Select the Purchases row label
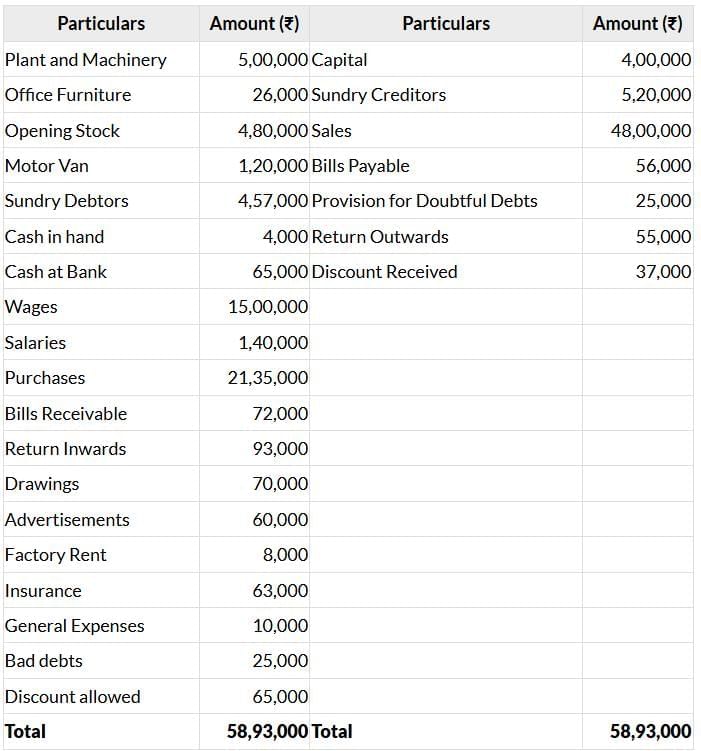701x751 pixels. tap(45, 378)
